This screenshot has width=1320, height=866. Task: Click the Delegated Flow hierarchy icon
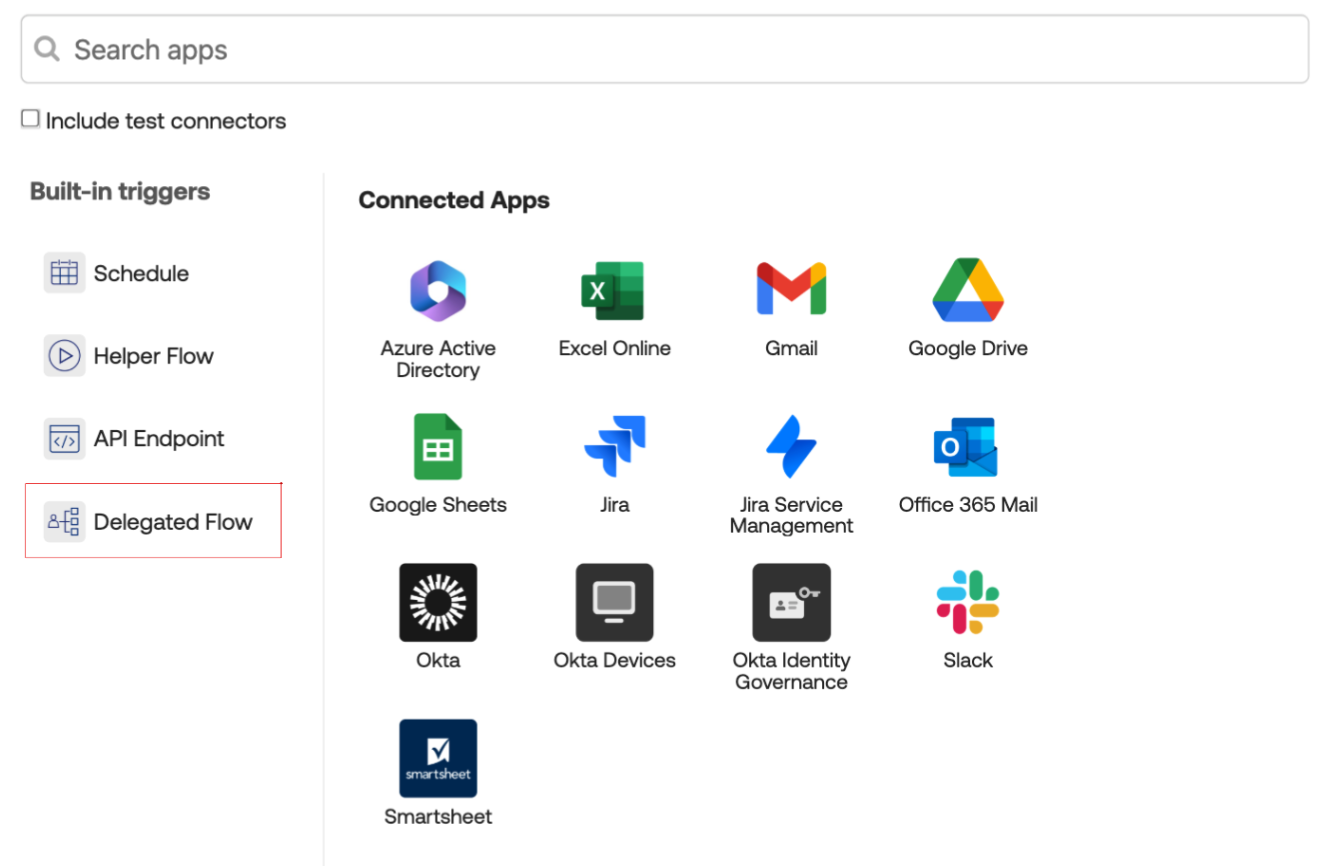click(64, 522)
